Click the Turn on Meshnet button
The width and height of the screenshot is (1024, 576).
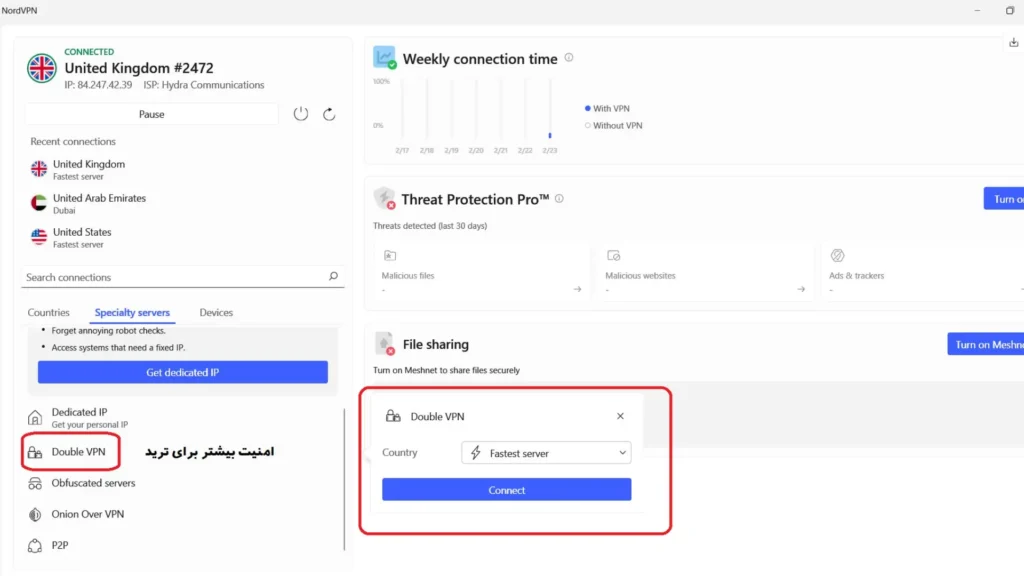pos(985,344)
